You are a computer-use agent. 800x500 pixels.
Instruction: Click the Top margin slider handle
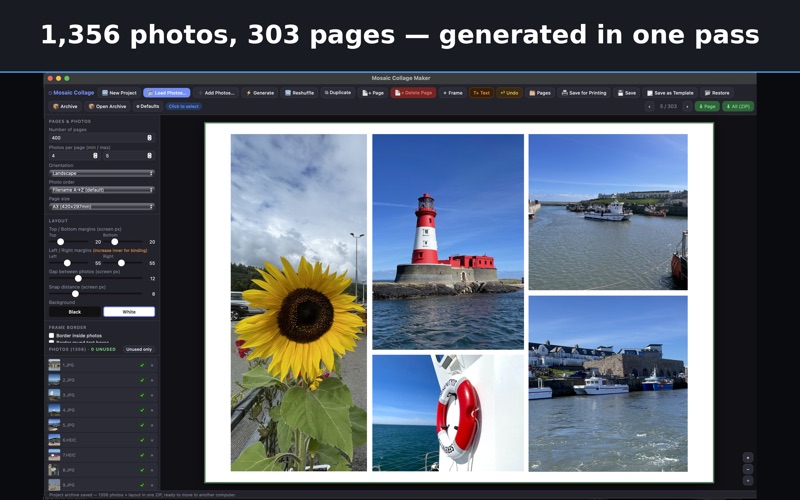tap(61, 242)
